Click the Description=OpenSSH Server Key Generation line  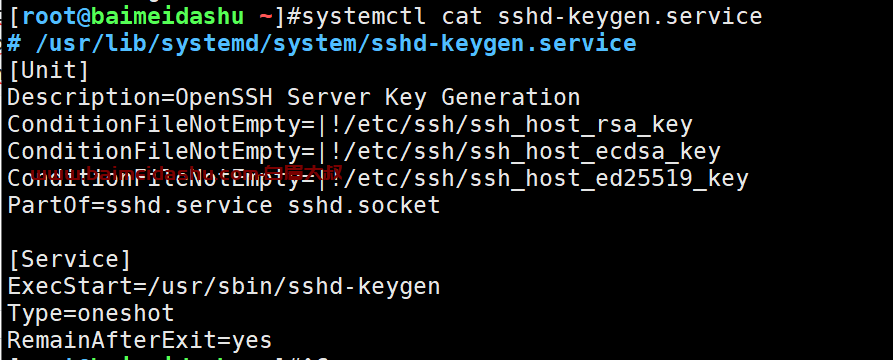[293, 98]
